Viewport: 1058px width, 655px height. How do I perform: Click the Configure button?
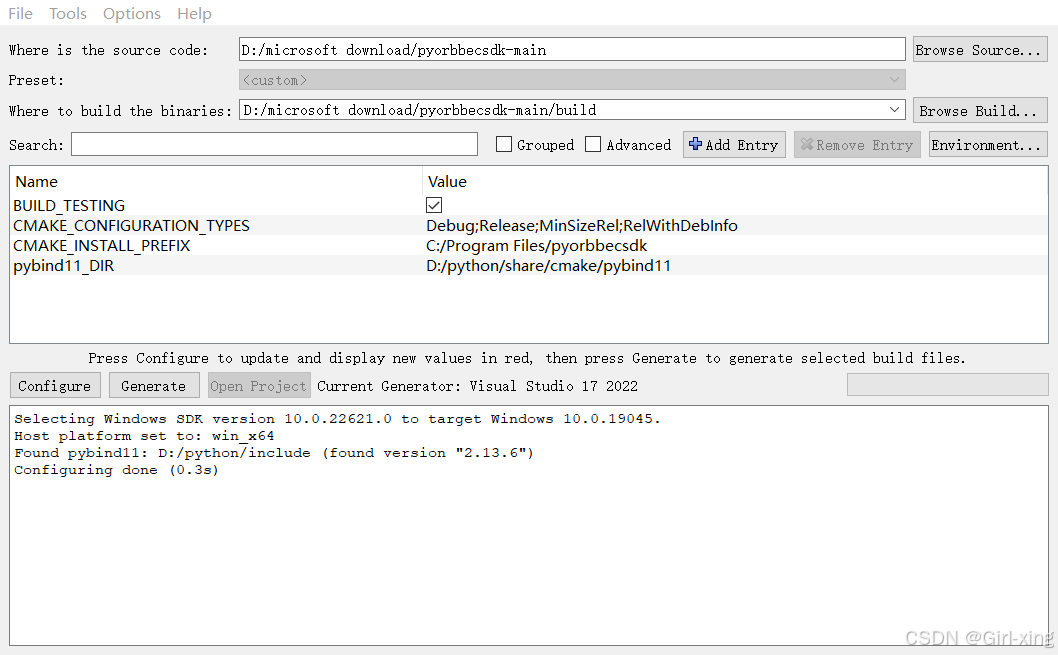coord(55,385)
